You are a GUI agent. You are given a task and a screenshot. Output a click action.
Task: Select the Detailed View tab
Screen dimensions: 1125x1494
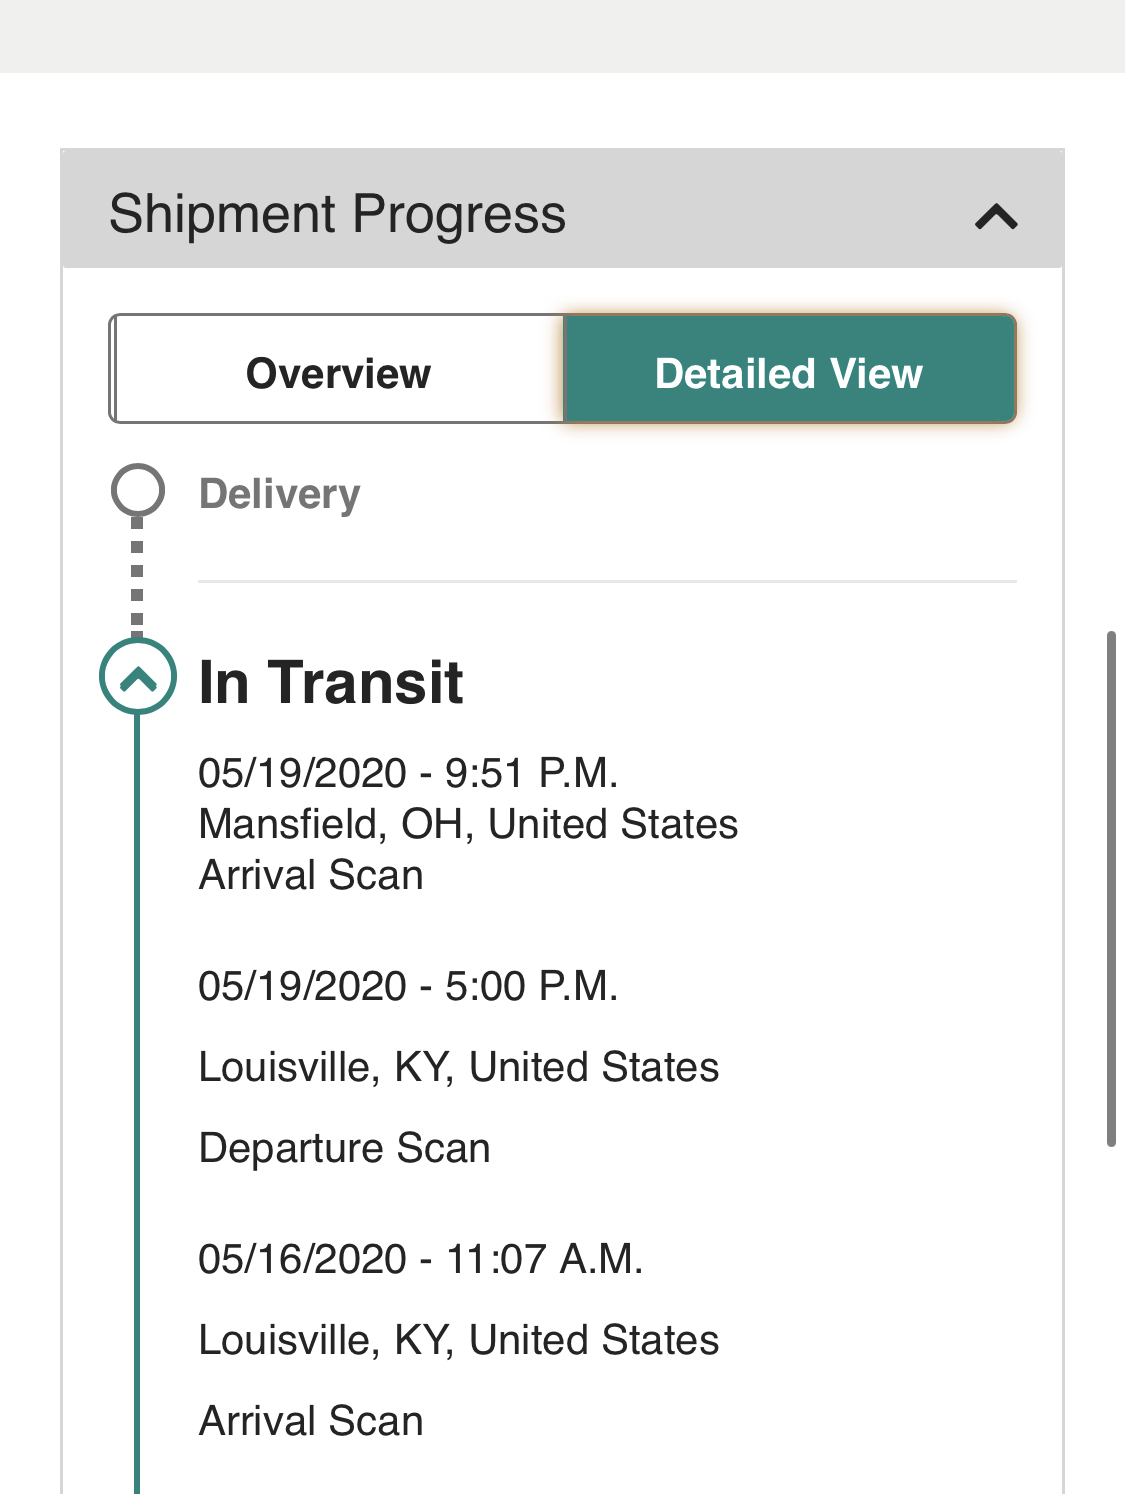789,373
